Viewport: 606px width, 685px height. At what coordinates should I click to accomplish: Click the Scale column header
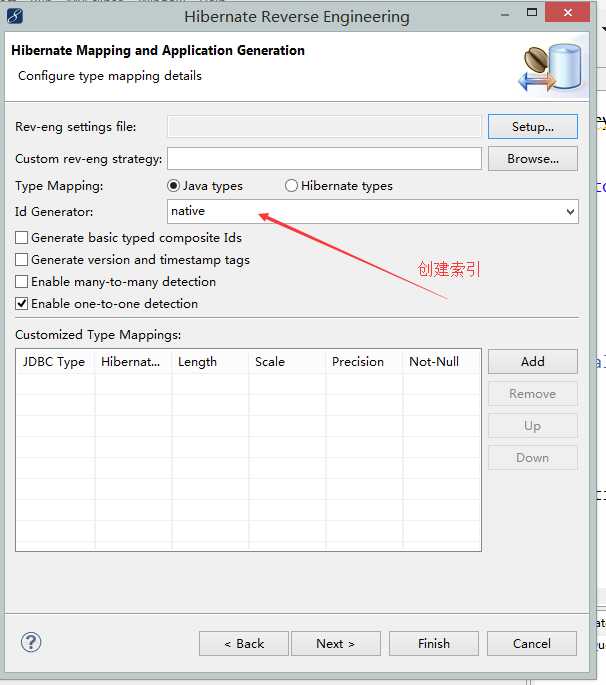click(287, 362)
